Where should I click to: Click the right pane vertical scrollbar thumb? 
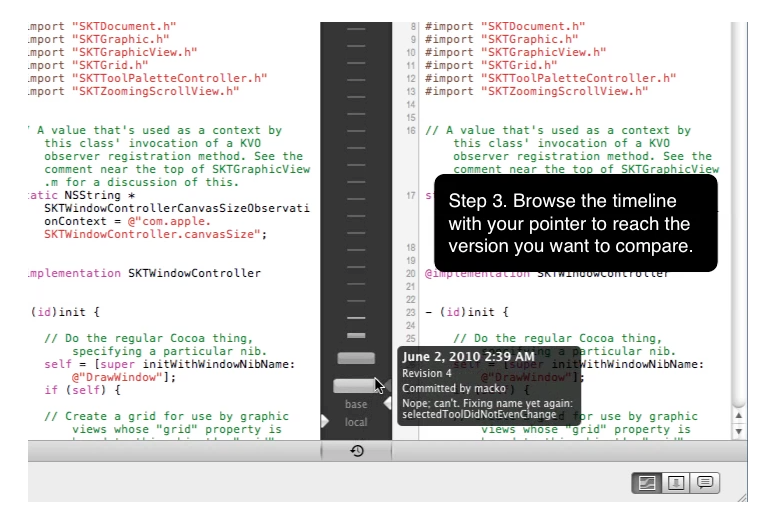coord(739,214)
